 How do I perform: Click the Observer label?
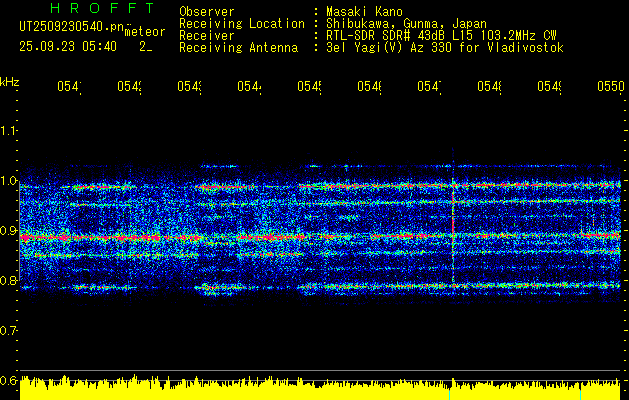click(207, 12)
